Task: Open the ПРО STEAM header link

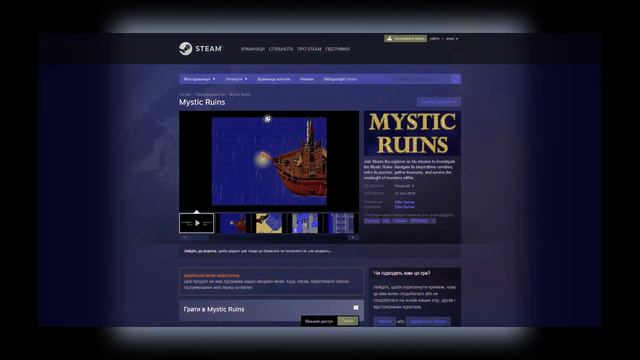Action: (309, 49)
